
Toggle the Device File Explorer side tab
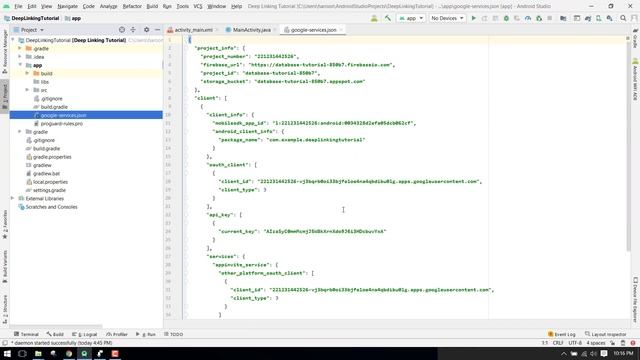[636, 300]
